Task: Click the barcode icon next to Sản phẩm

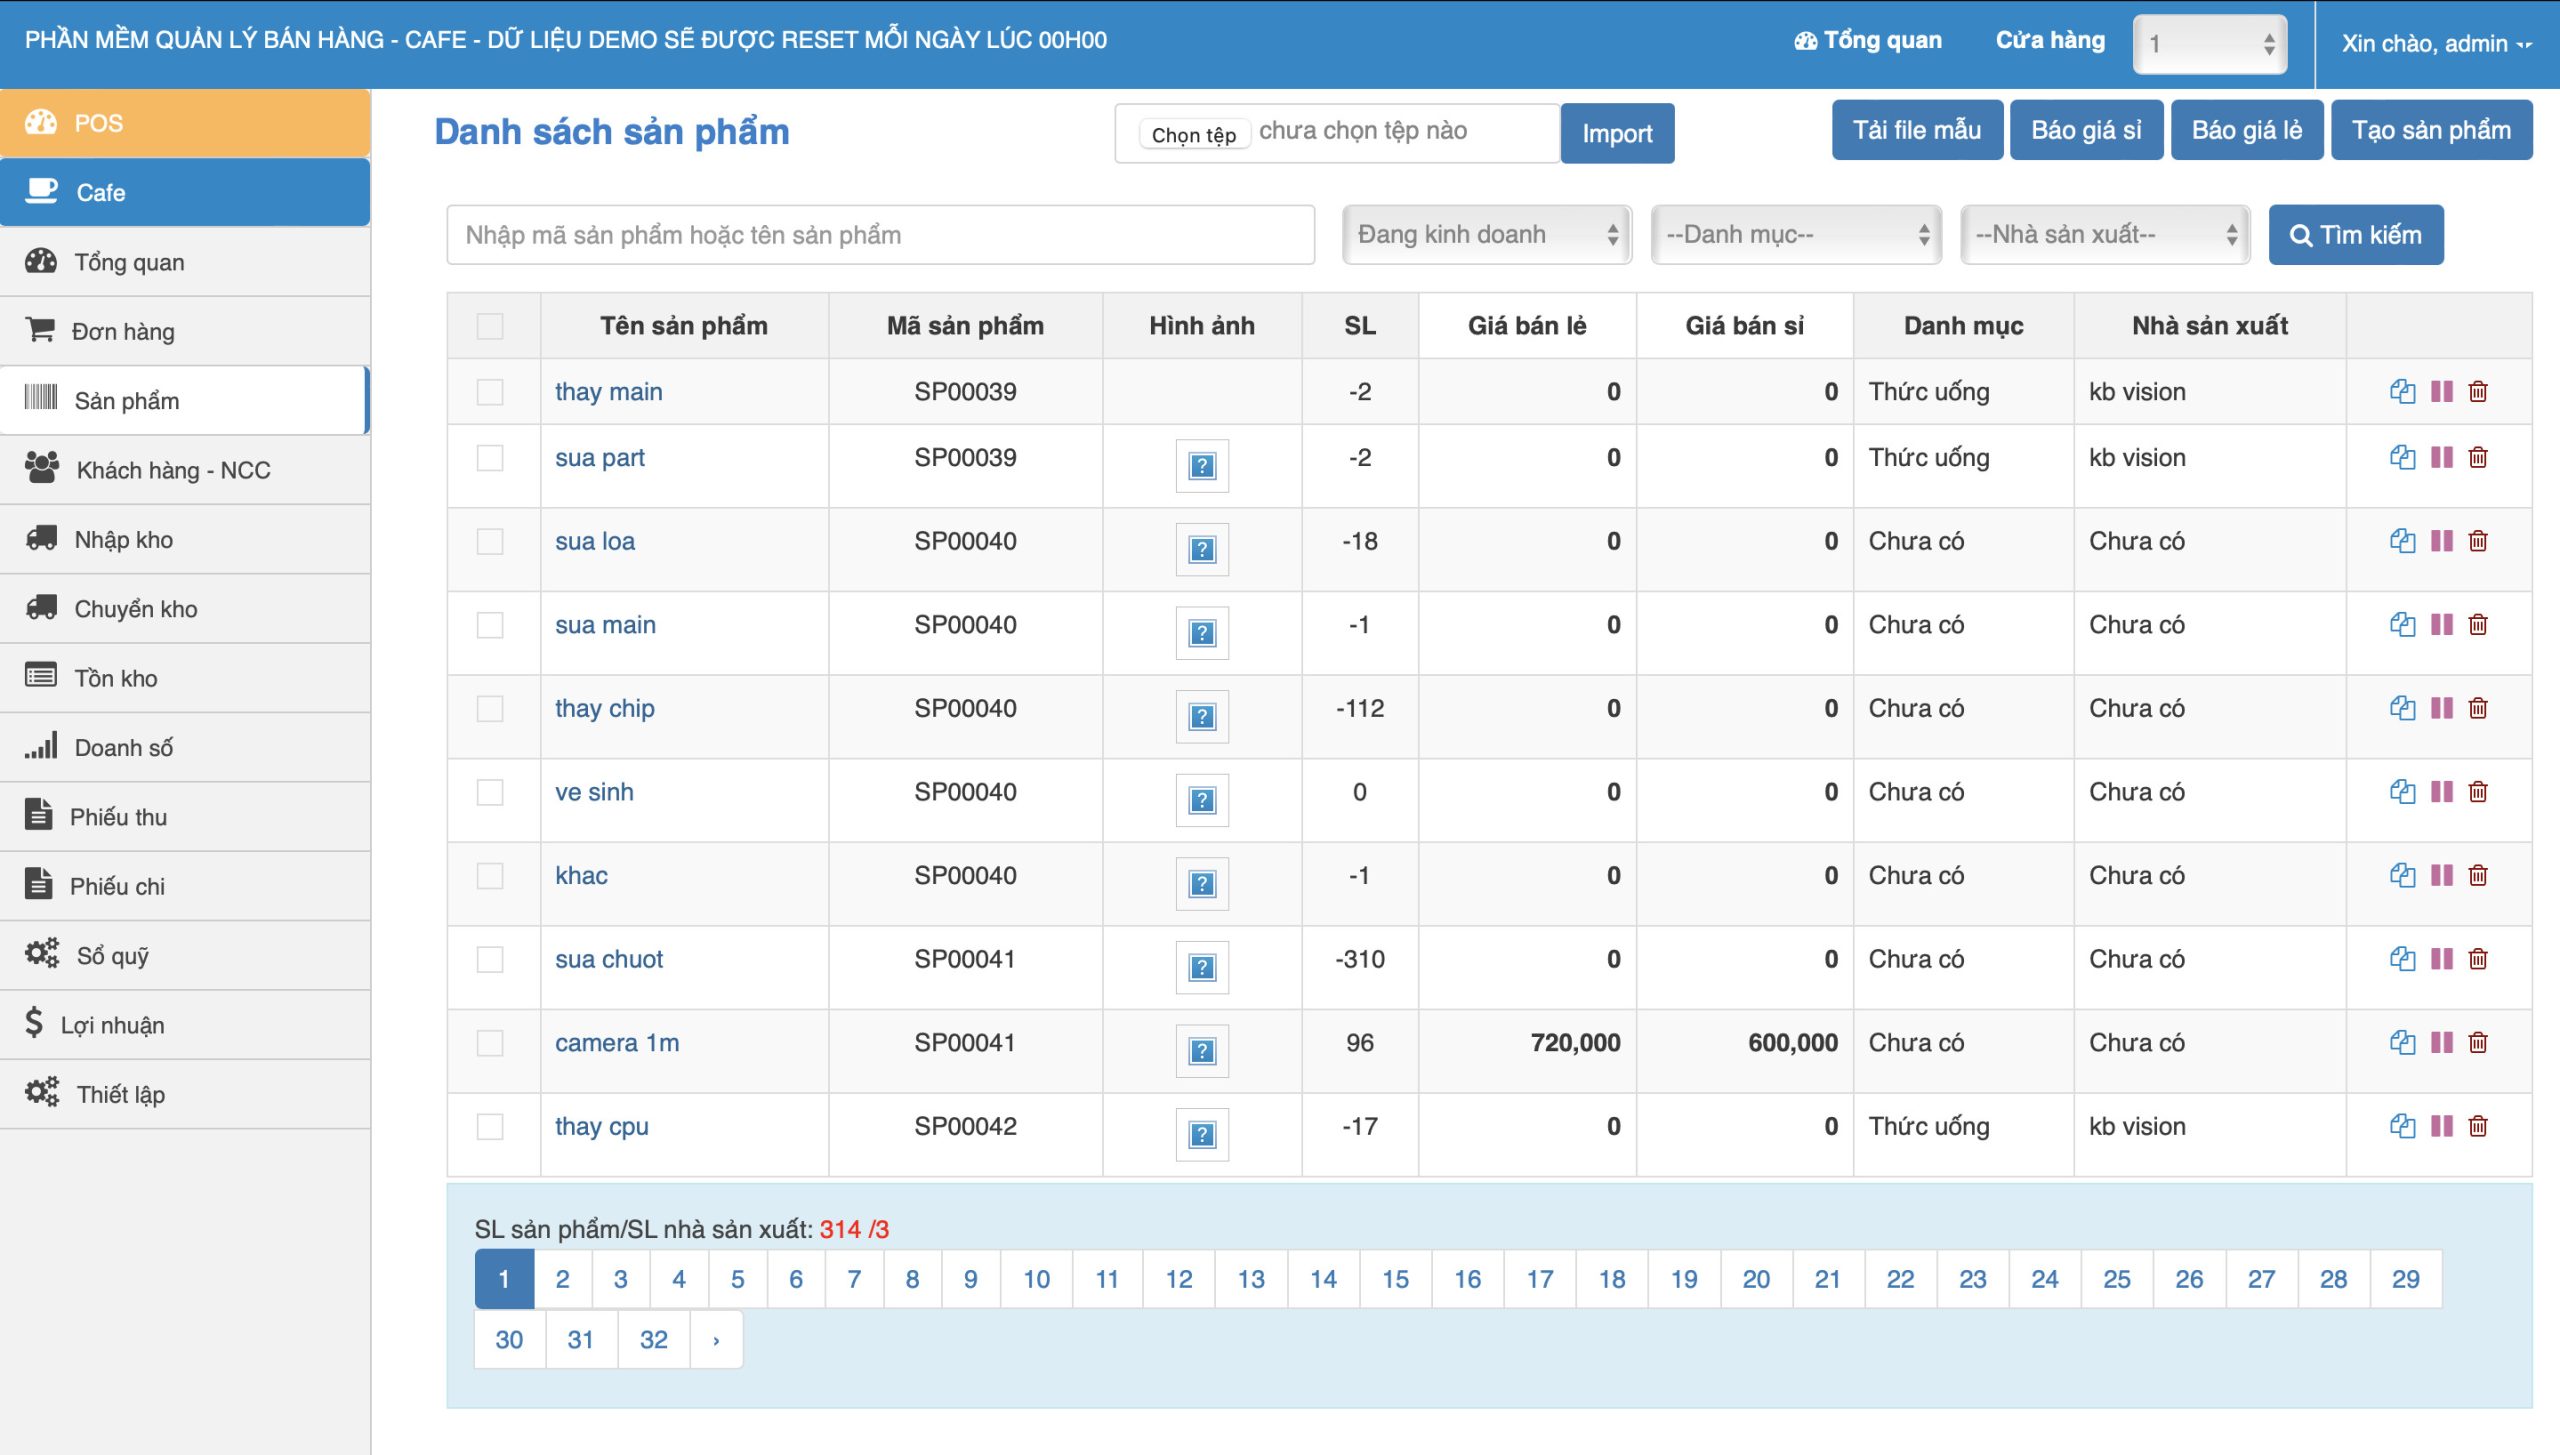Action: click(41, 399)
